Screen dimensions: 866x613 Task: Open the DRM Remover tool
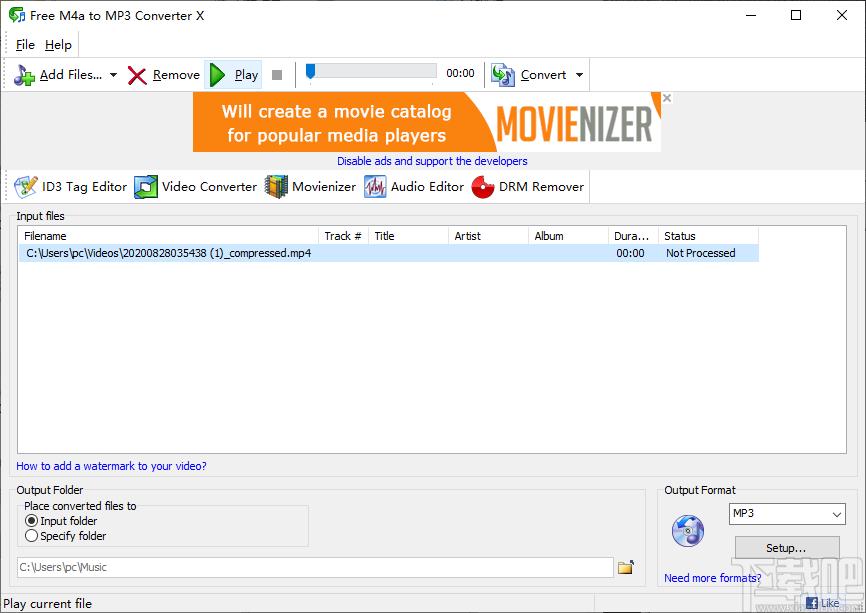tap(527, 187)
